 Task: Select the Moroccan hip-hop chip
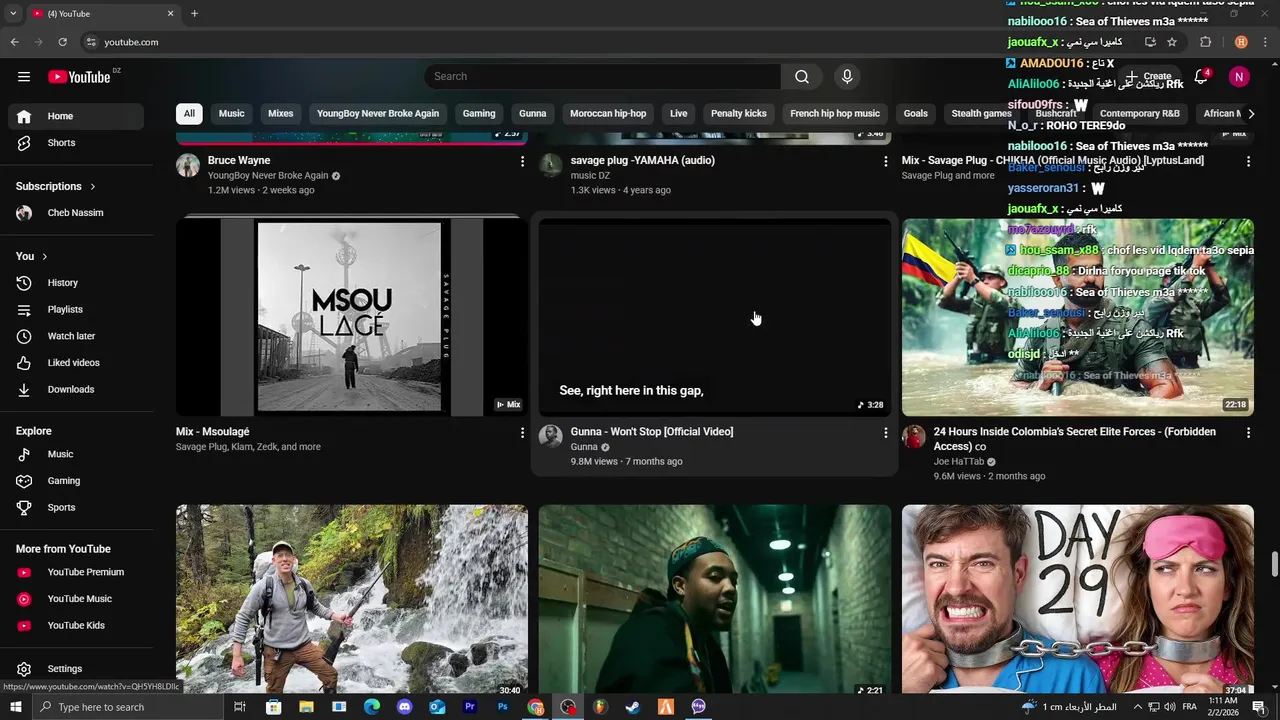[608, 114]
